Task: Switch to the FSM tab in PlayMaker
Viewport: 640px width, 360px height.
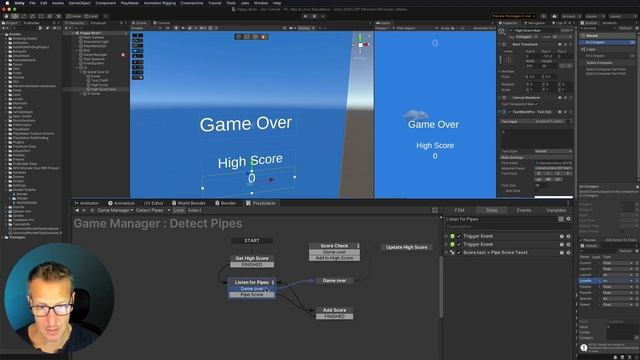Action: tap(459, 210)
